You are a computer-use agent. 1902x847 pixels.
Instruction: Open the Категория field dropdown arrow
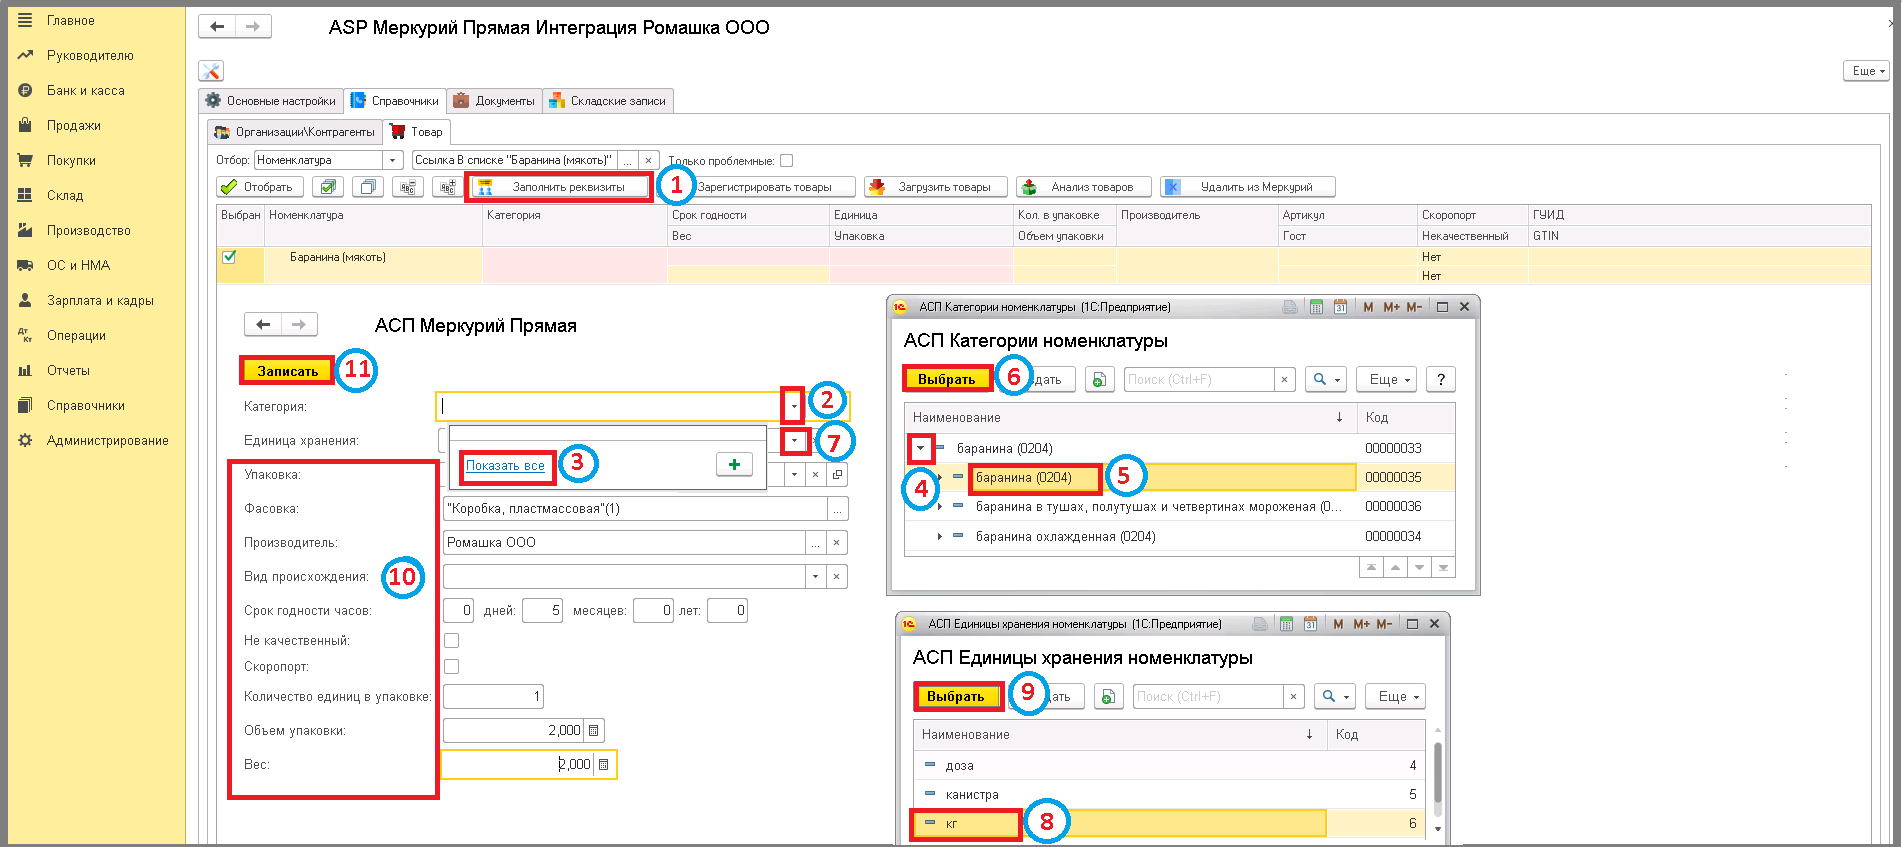coord(793,406)
